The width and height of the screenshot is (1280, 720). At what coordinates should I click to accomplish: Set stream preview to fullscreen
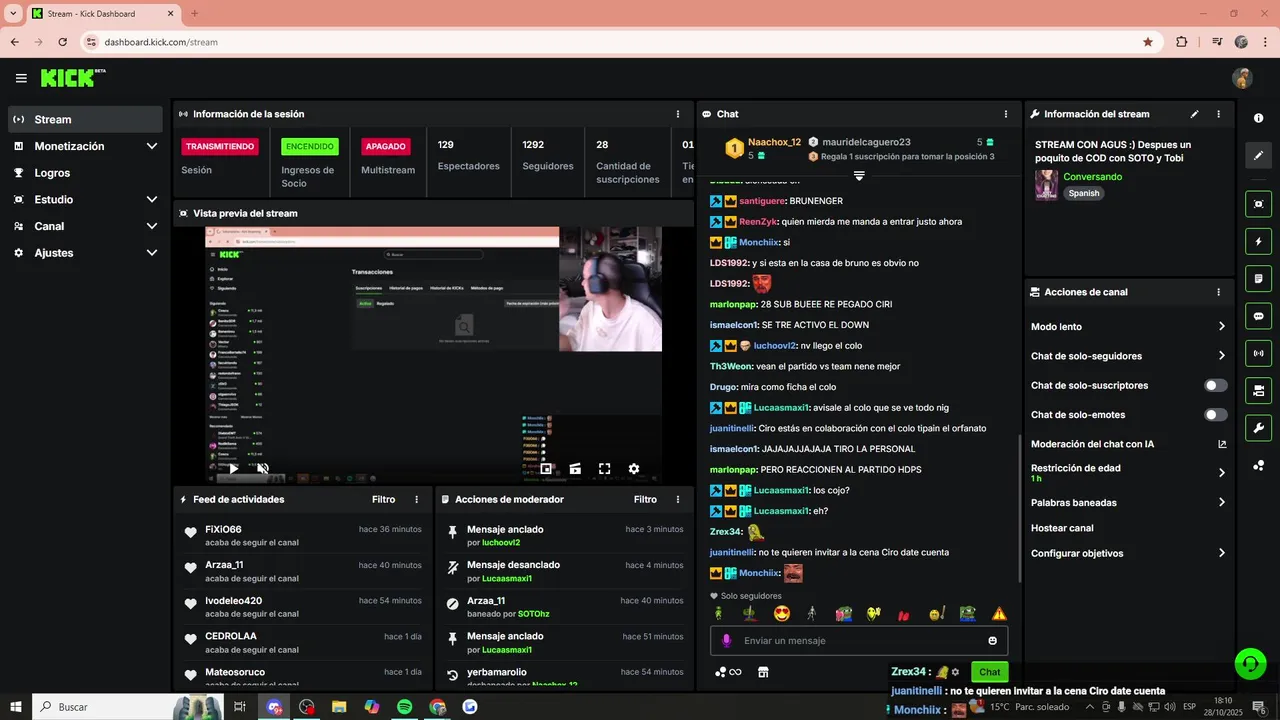[x=604, y=468]
